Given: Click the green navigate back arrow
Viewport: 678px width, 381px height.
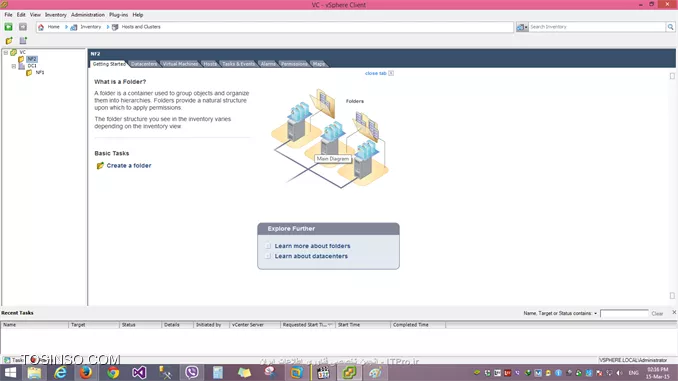Looking at the screenshot, I should [x=8, y=27].
